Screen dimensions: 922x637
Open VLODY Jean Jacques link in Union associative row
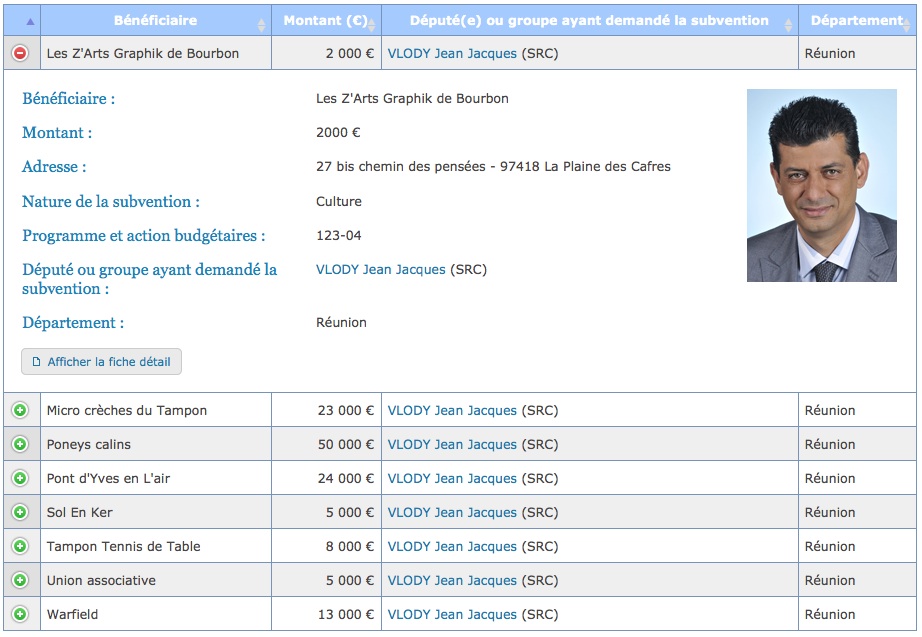tap(452, 581)
